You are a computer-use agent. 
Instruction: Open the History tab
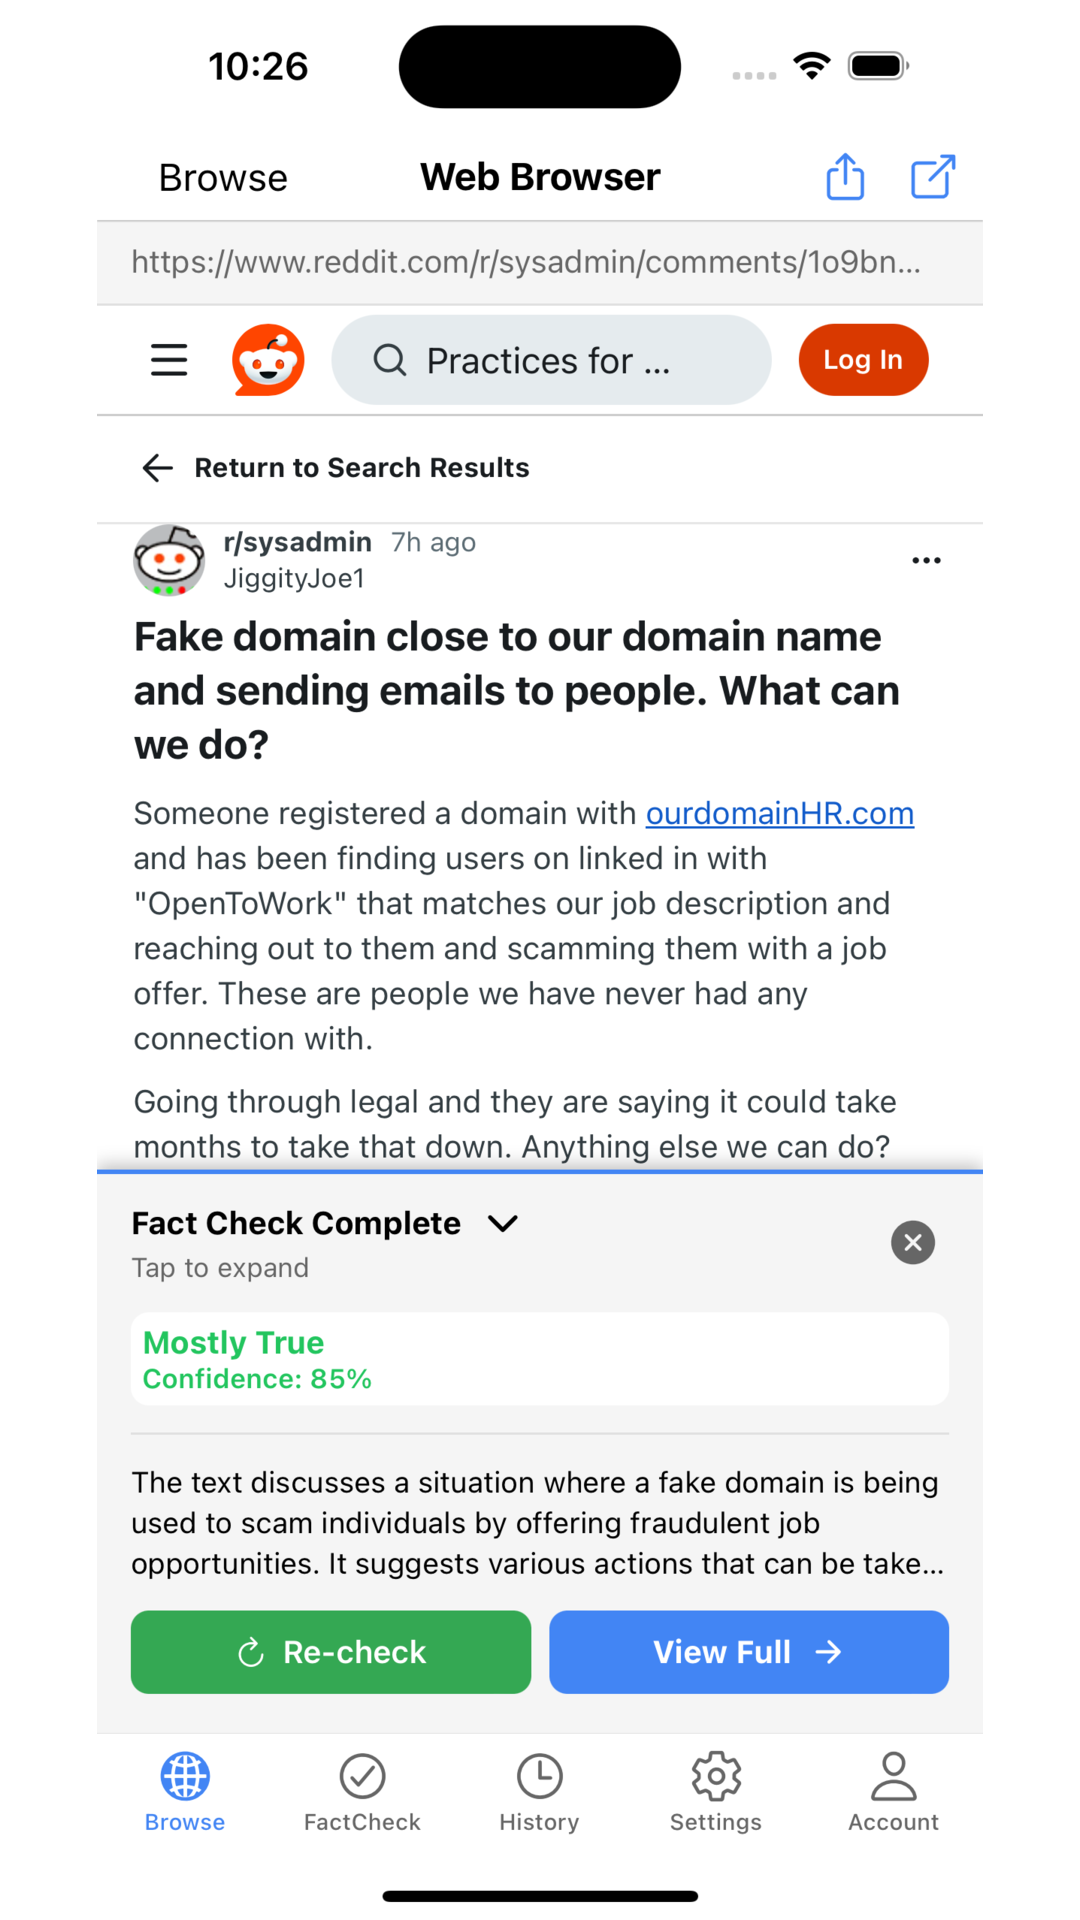click(539, 1792)
